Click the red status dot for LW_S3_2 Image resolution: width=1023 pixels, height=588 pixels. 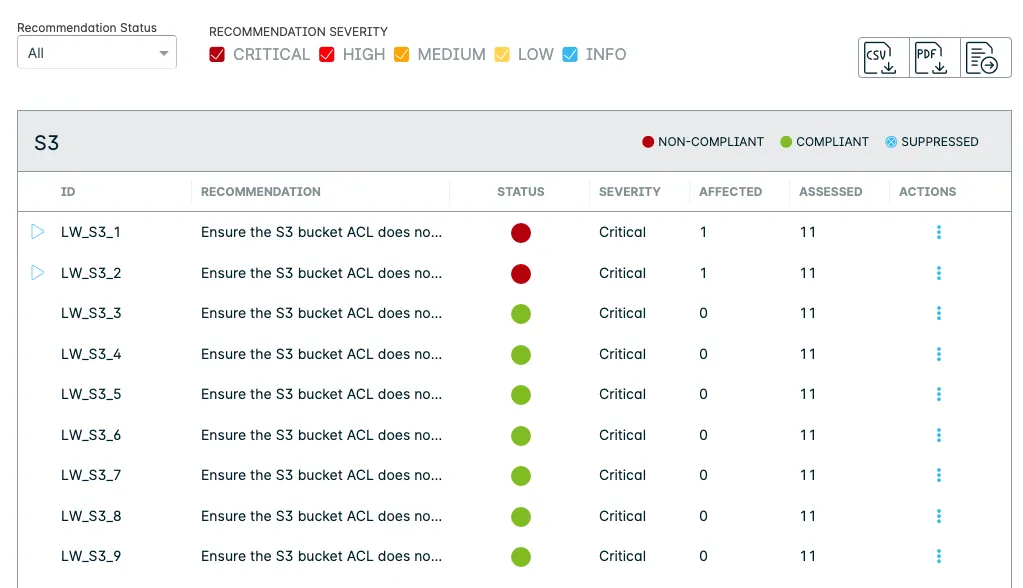point(521,273)
